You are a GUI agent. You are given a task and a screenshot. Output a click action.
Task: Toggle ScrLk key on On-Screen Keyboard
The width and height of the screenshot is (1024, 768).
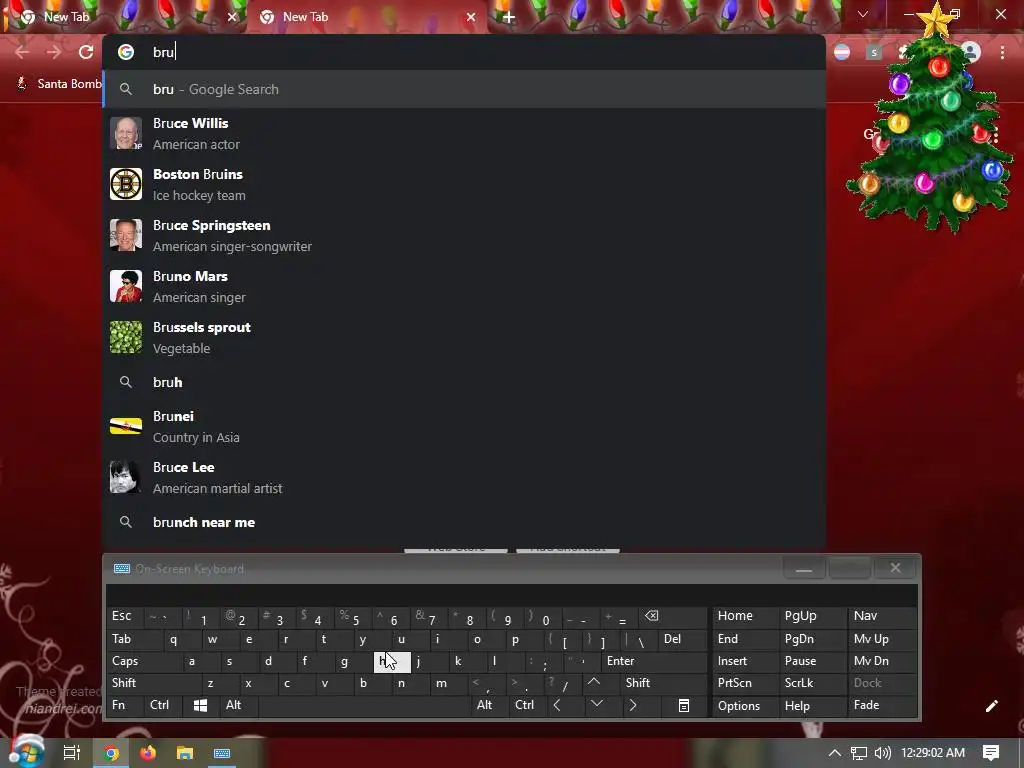click(811, 683)
